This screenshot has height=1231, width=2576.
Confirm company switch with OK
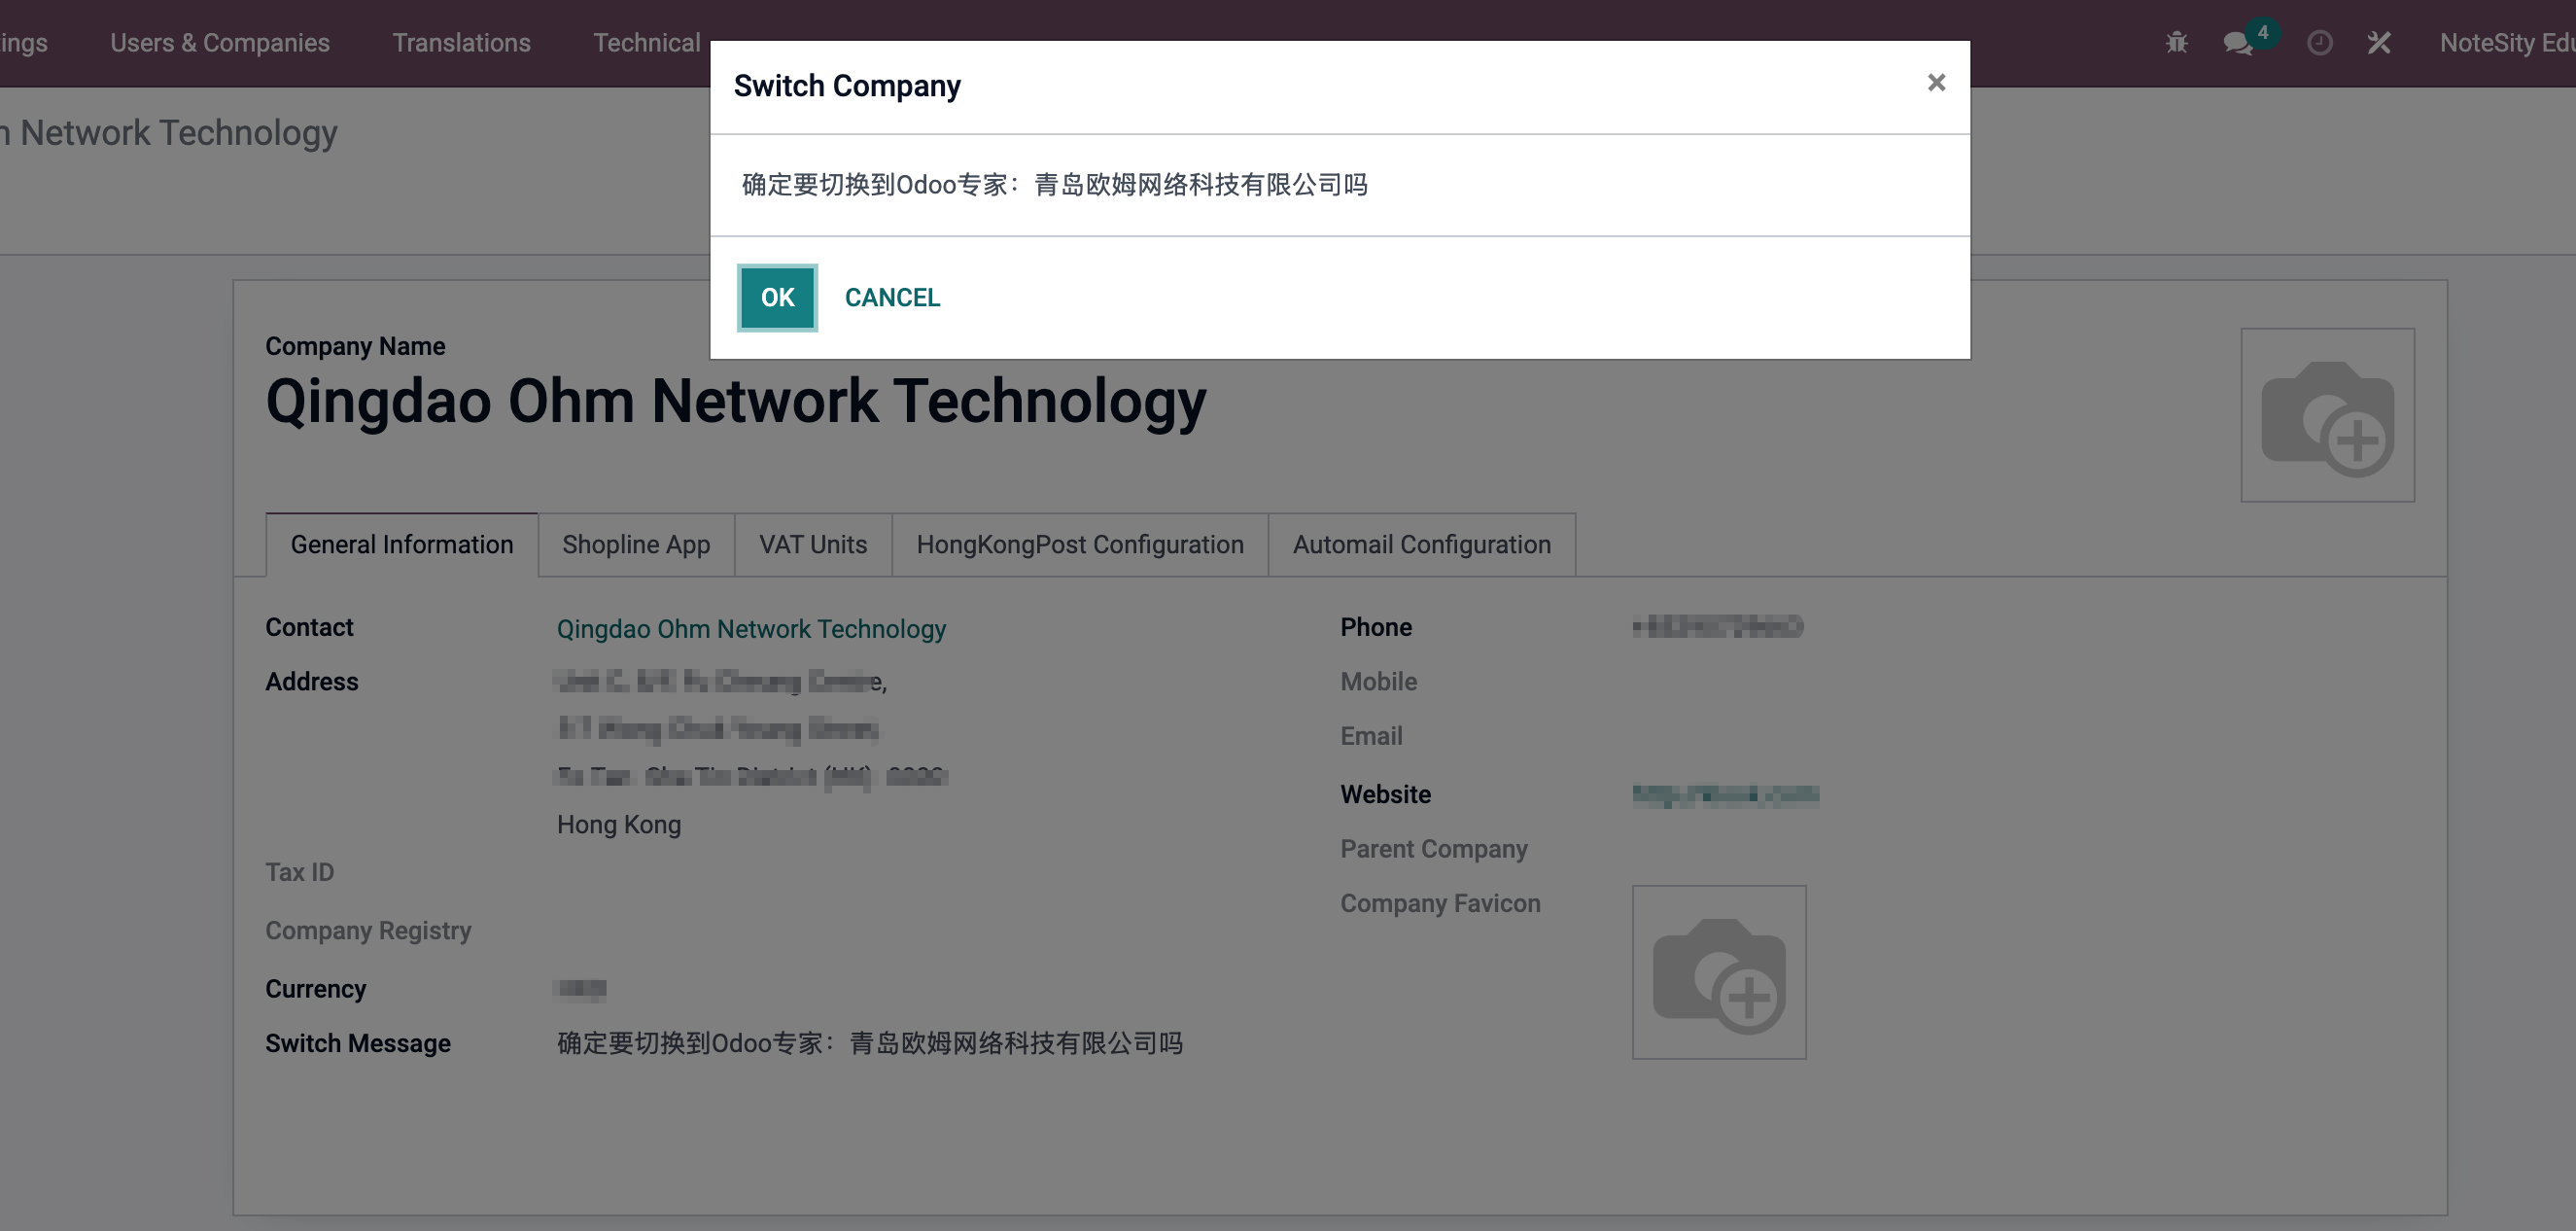(x=777, y=297)
